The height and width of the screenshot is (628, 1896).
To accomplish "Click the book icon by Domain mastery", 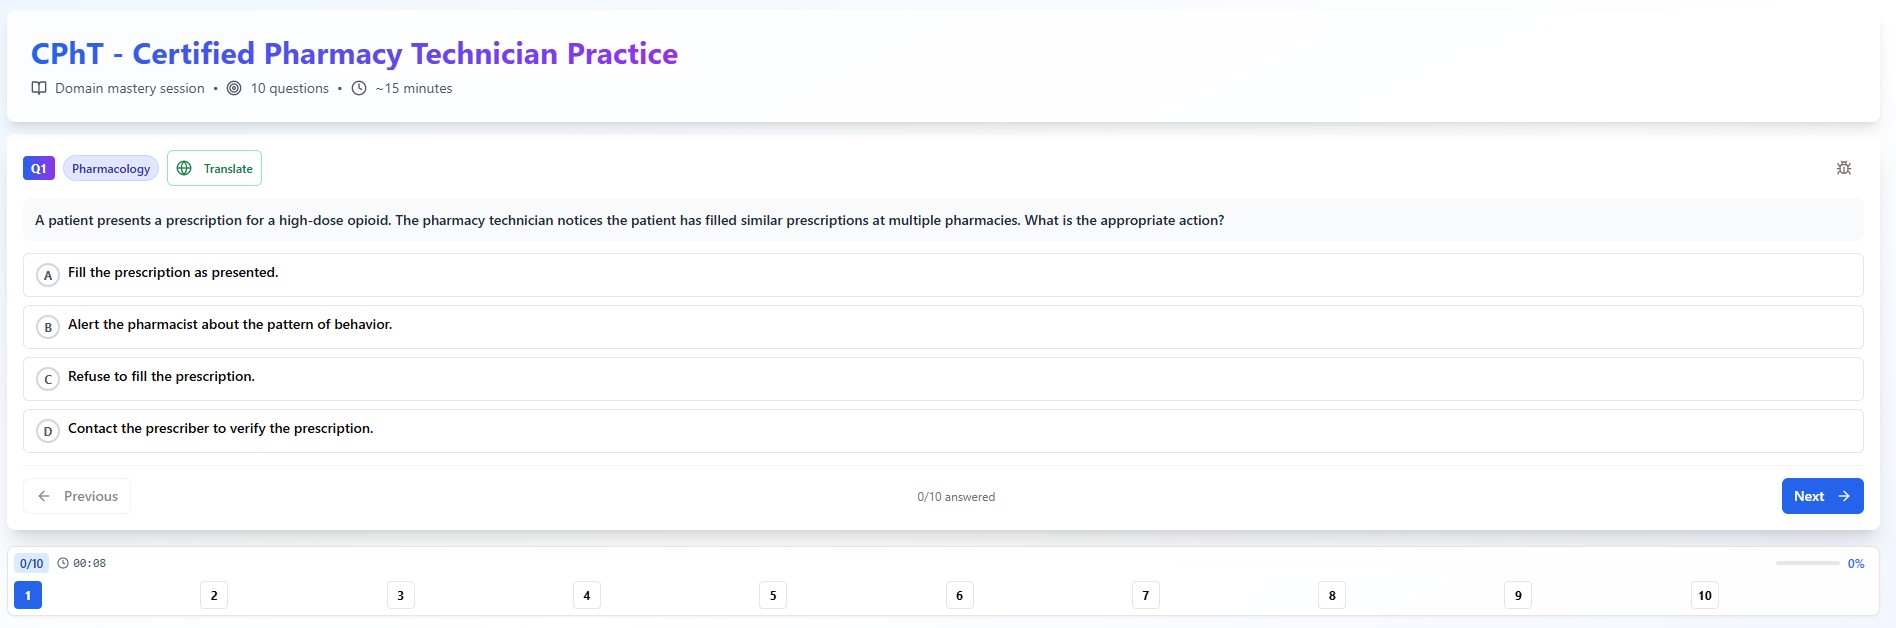I will coord(39,88).
